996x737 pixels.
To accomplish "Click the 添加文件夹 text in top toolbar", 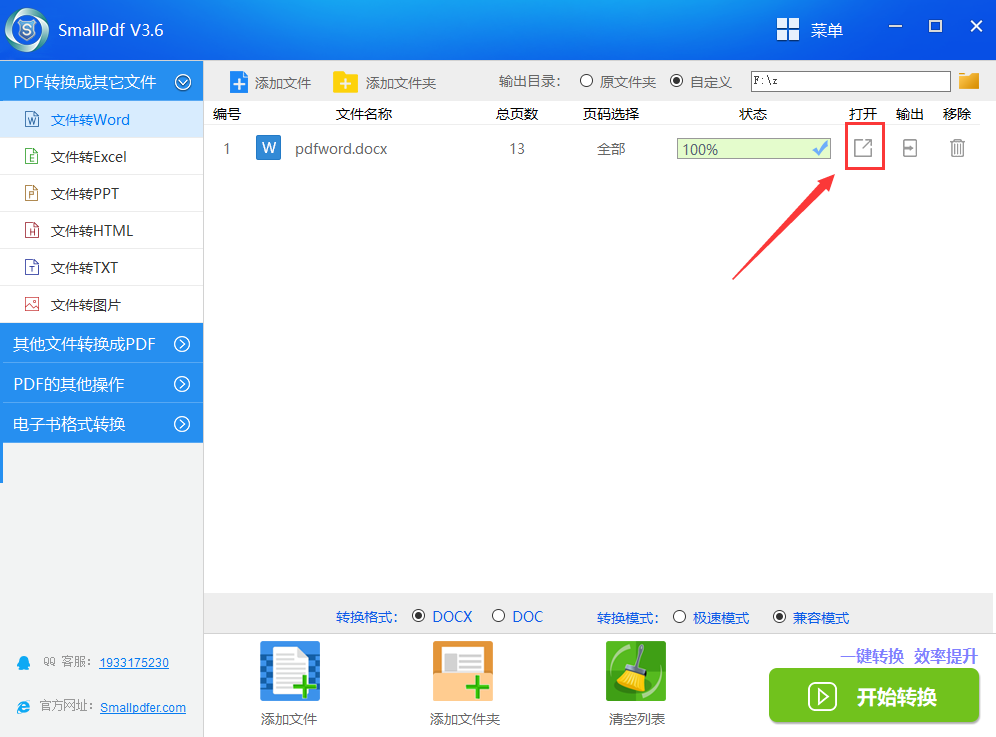I will 401,83.
